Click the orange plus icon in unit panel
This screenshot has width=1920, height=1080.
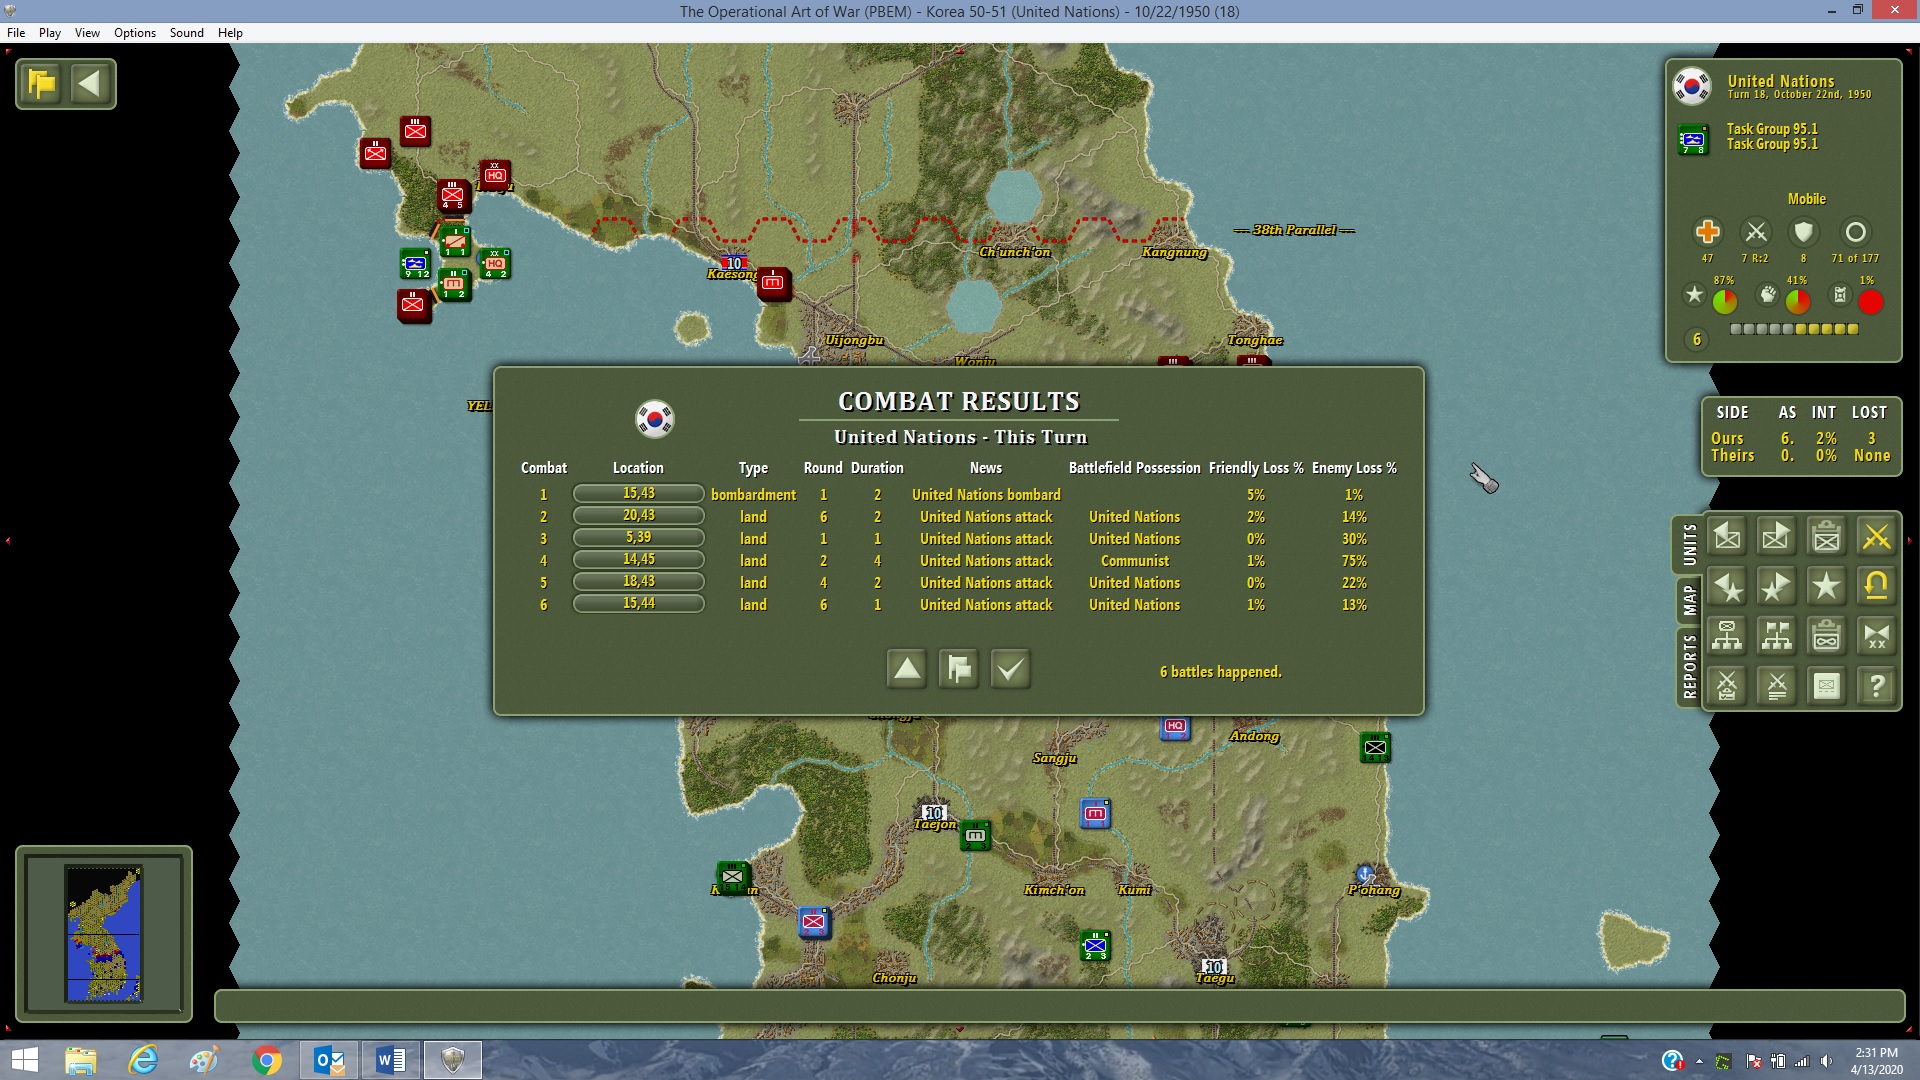pyautogui.click(x=1708, y=232)
